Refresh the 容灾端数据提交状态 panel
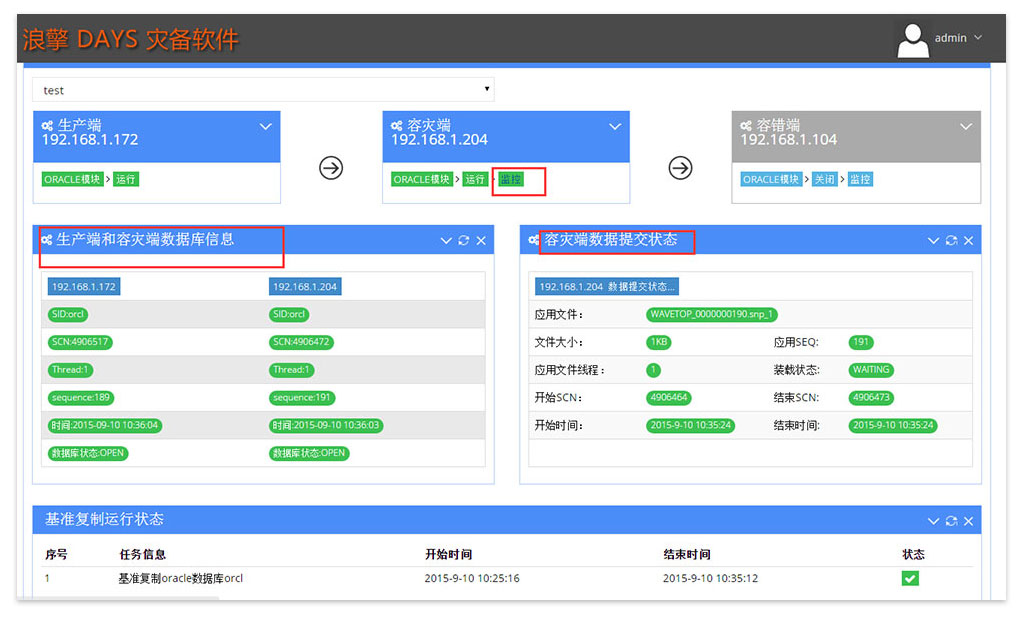The height and width of the screenshot is (618, 1023). [951, 241]
